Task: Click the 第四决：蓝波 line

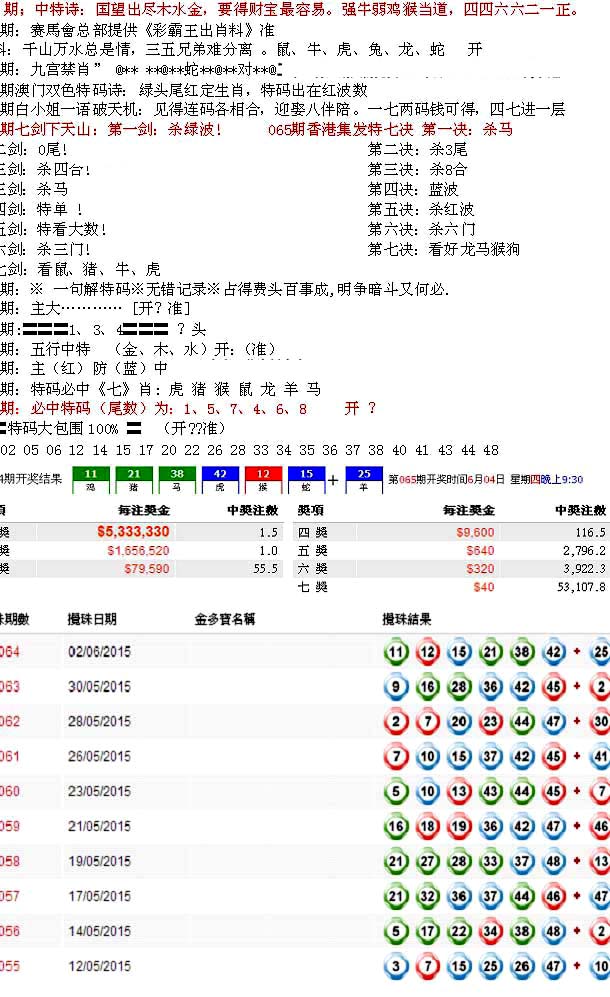Action: click(x=413, y=189)
